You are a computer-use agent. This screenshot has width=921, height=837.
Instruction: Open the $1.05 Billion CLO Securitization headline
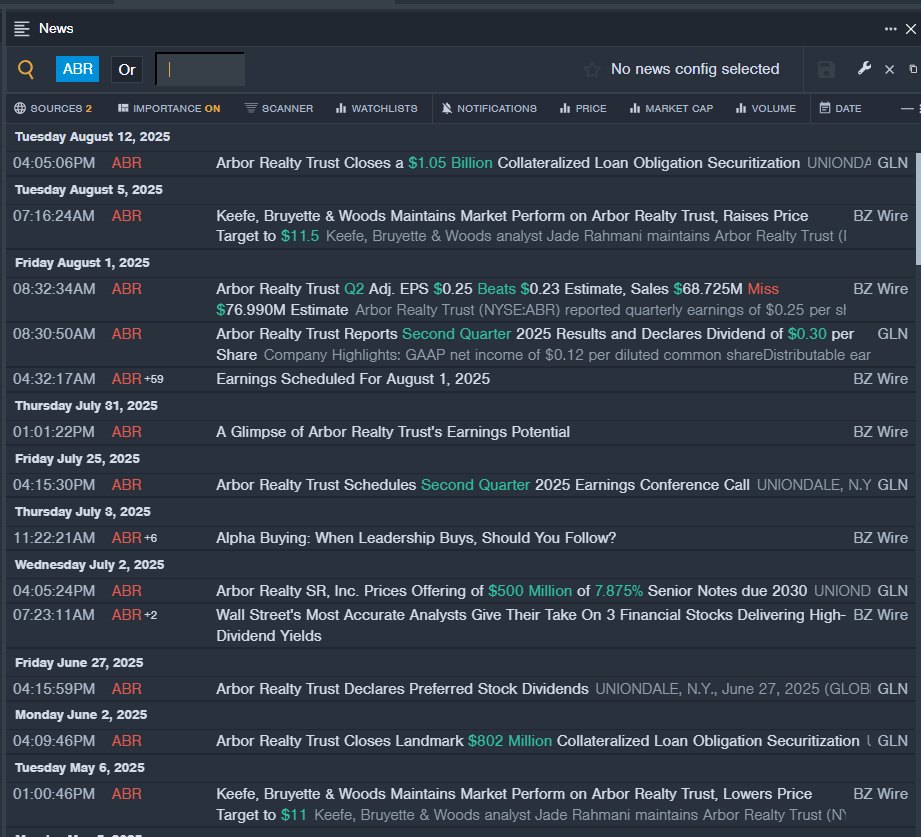[x=507, y=163]
